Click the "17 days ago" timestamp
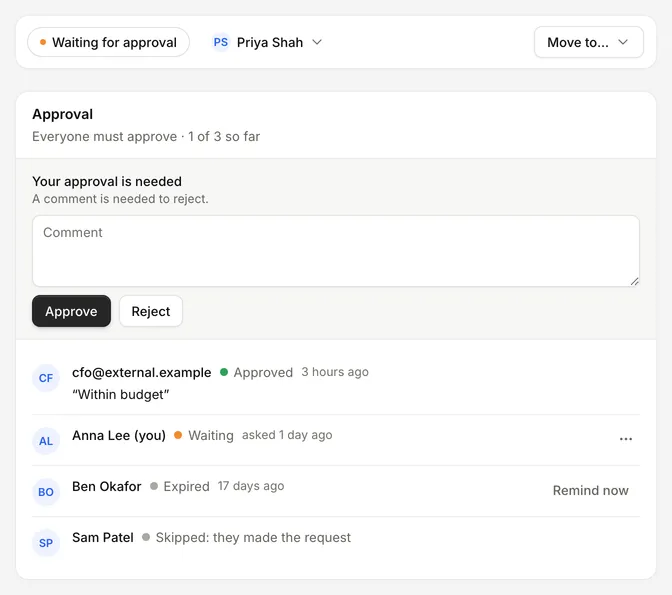The width and height of the screenshot is (672, 595). (251, 486)
